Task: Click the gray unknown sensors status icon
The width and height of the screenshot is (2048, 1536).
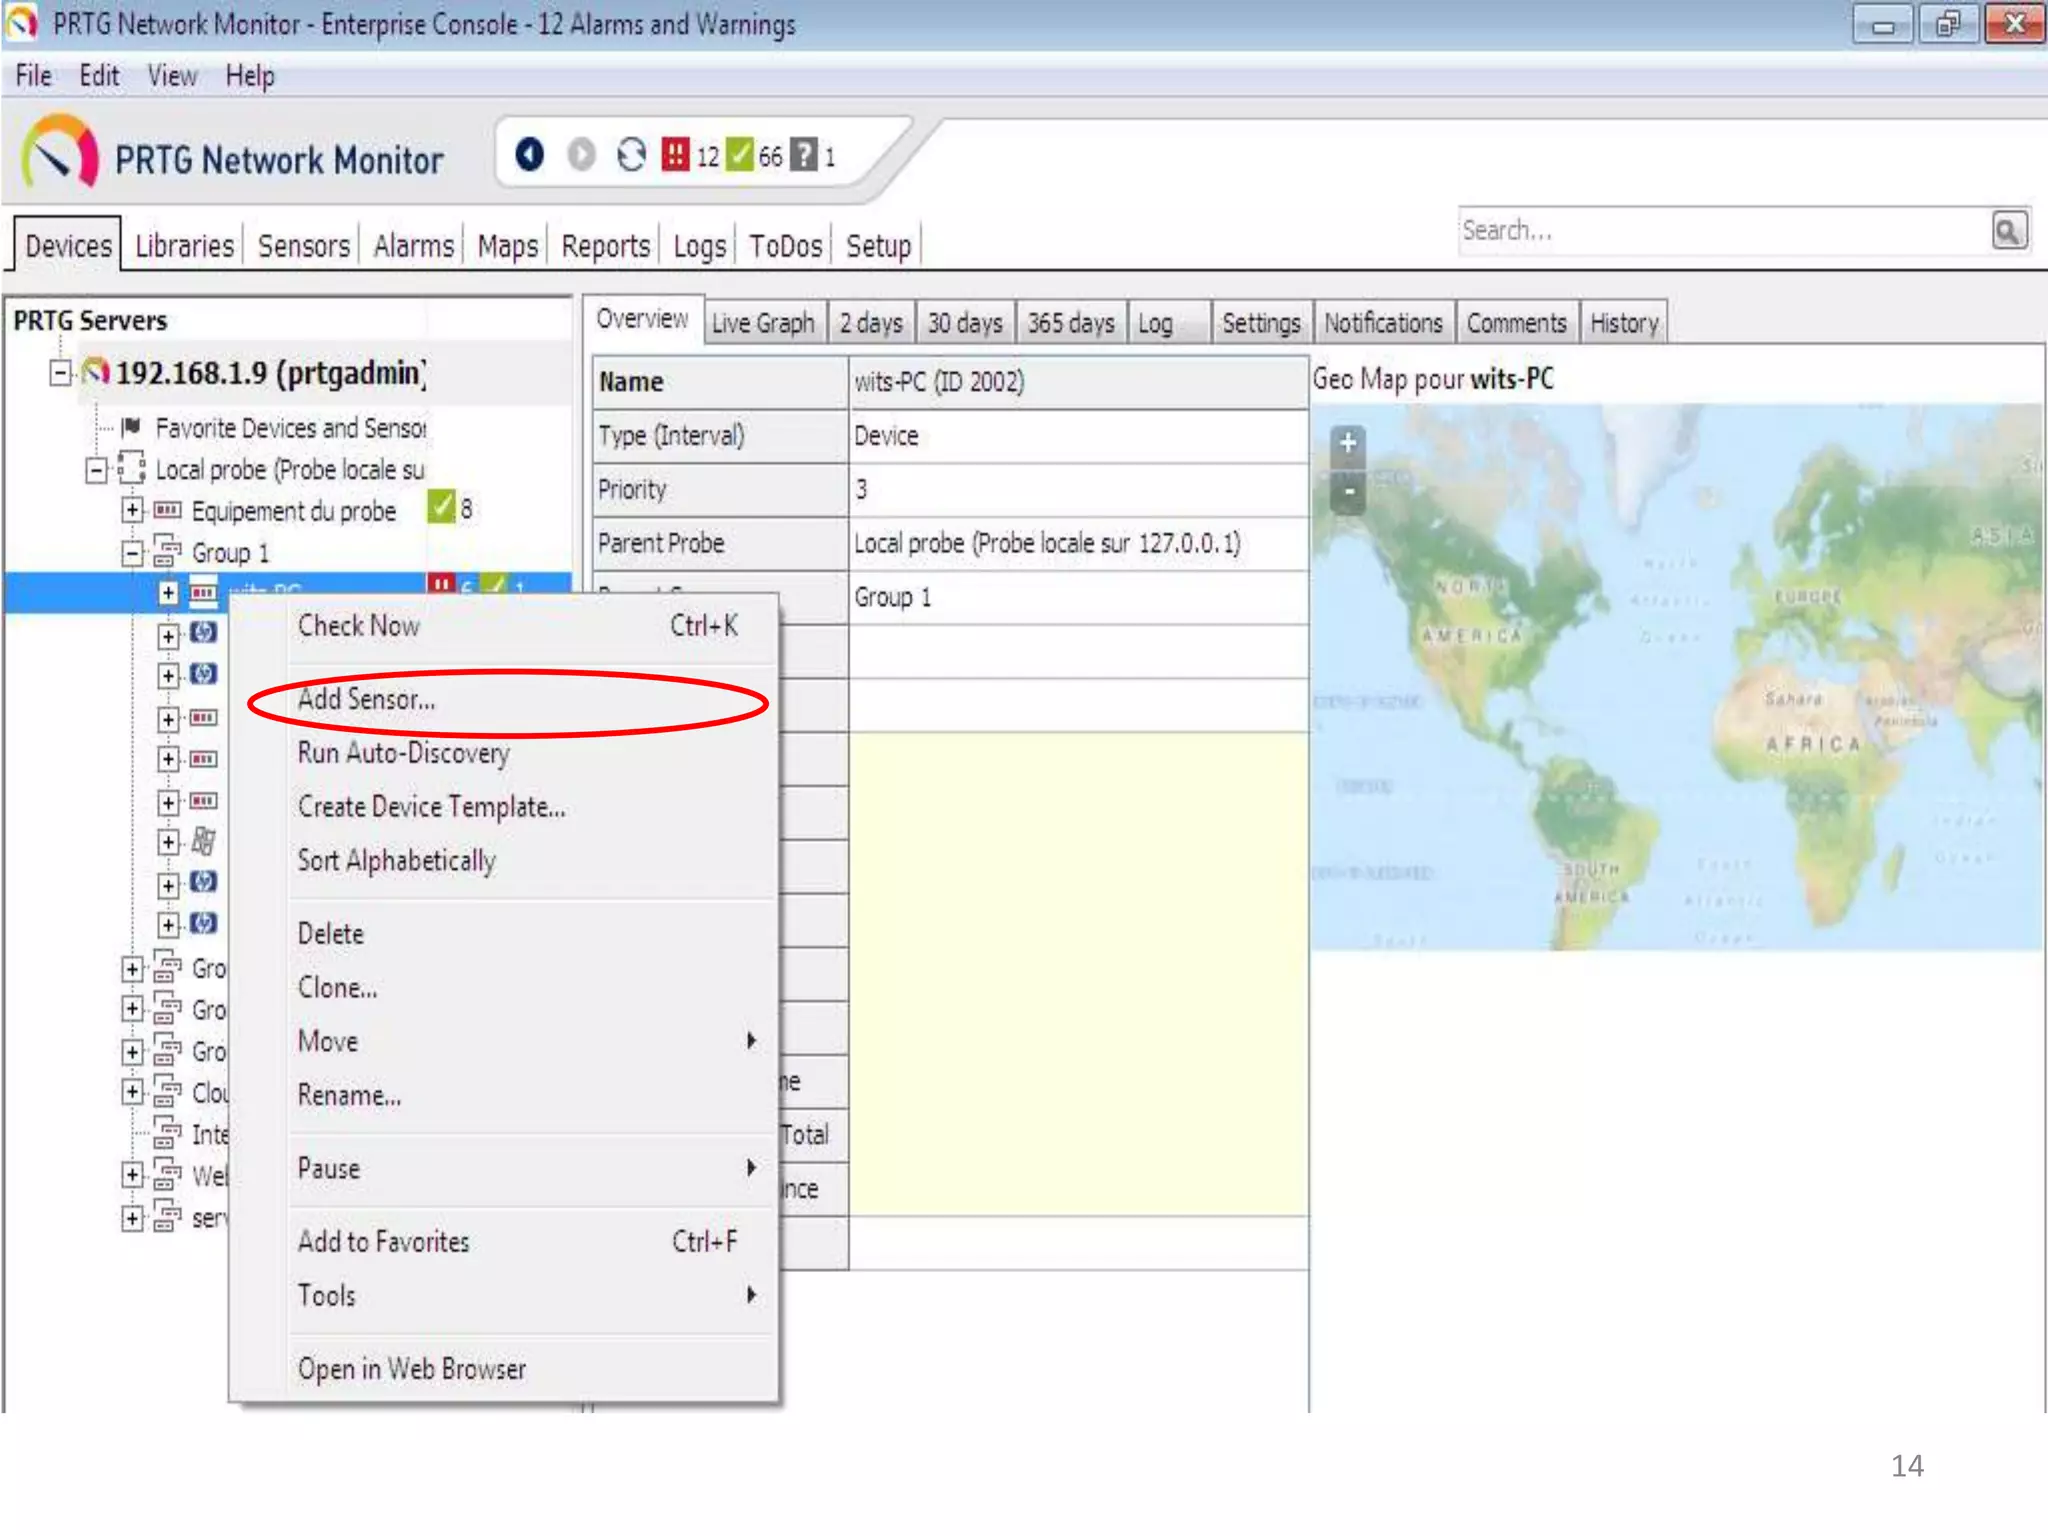Action: pyautogui.click(x=804, y=154)
